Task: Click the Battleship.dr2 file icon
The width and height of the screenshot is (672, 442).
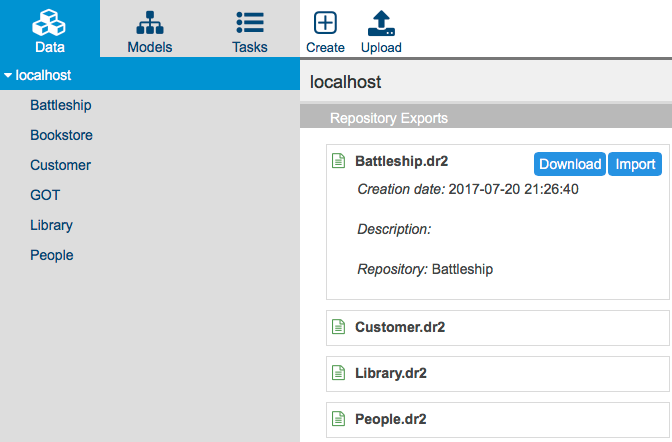Action: [x=339, y=161]
